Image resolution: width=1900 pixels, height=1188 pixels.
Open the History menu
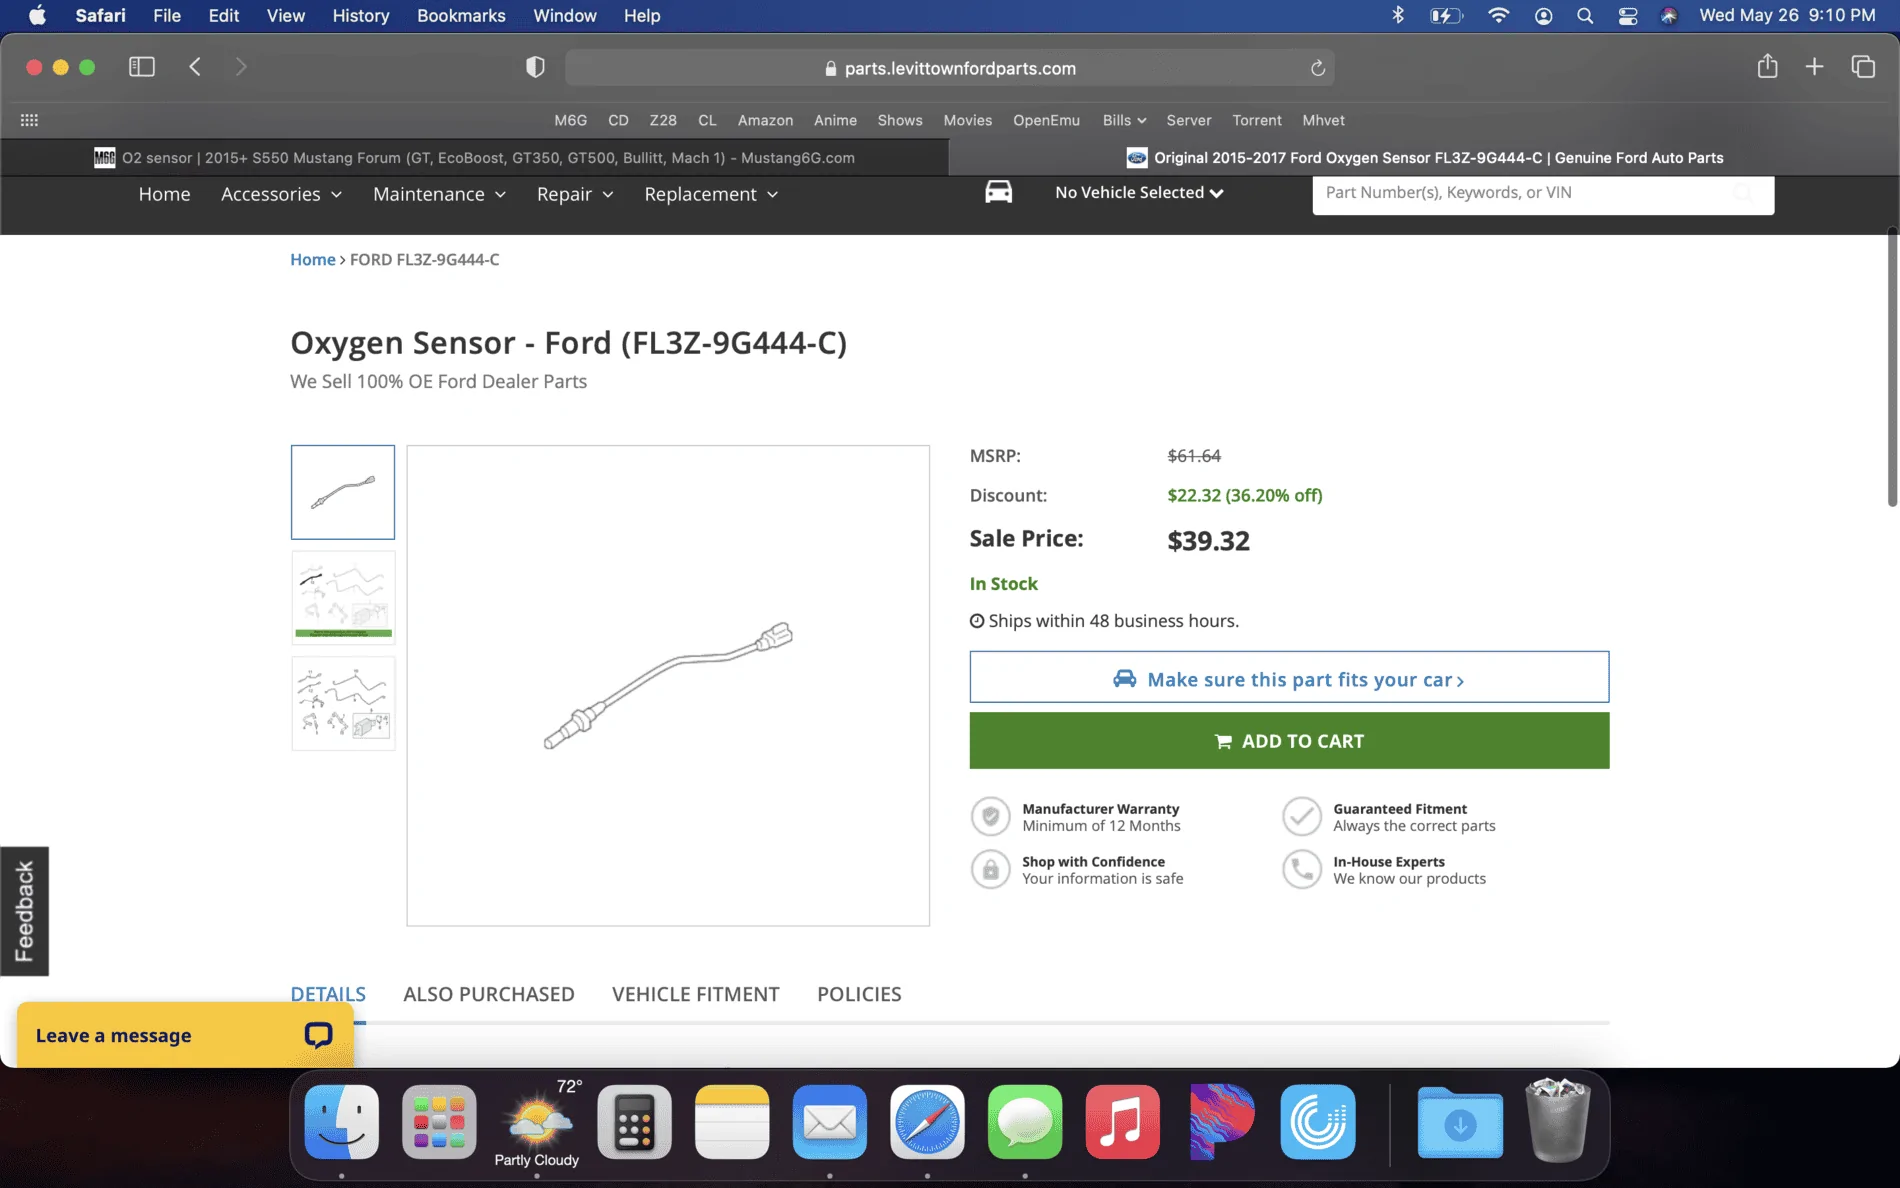361,16
